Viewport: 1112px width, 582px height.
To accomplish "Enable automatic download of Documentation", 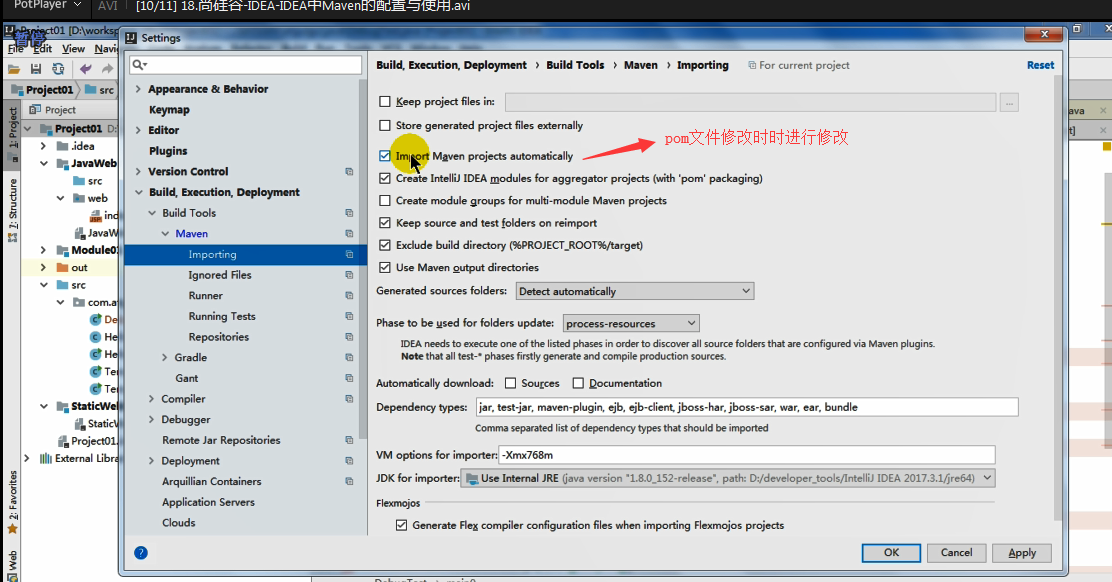I will [578, 383].
